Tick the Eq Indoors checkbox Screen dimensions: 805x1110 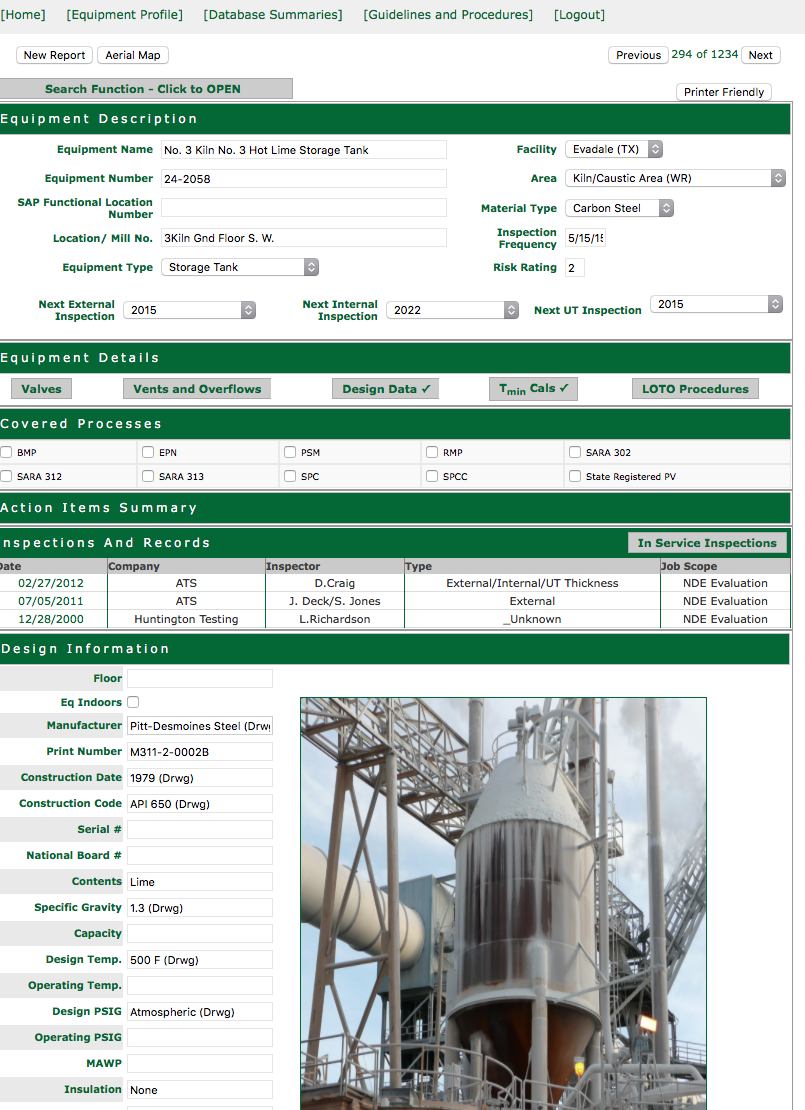point(133,702)
